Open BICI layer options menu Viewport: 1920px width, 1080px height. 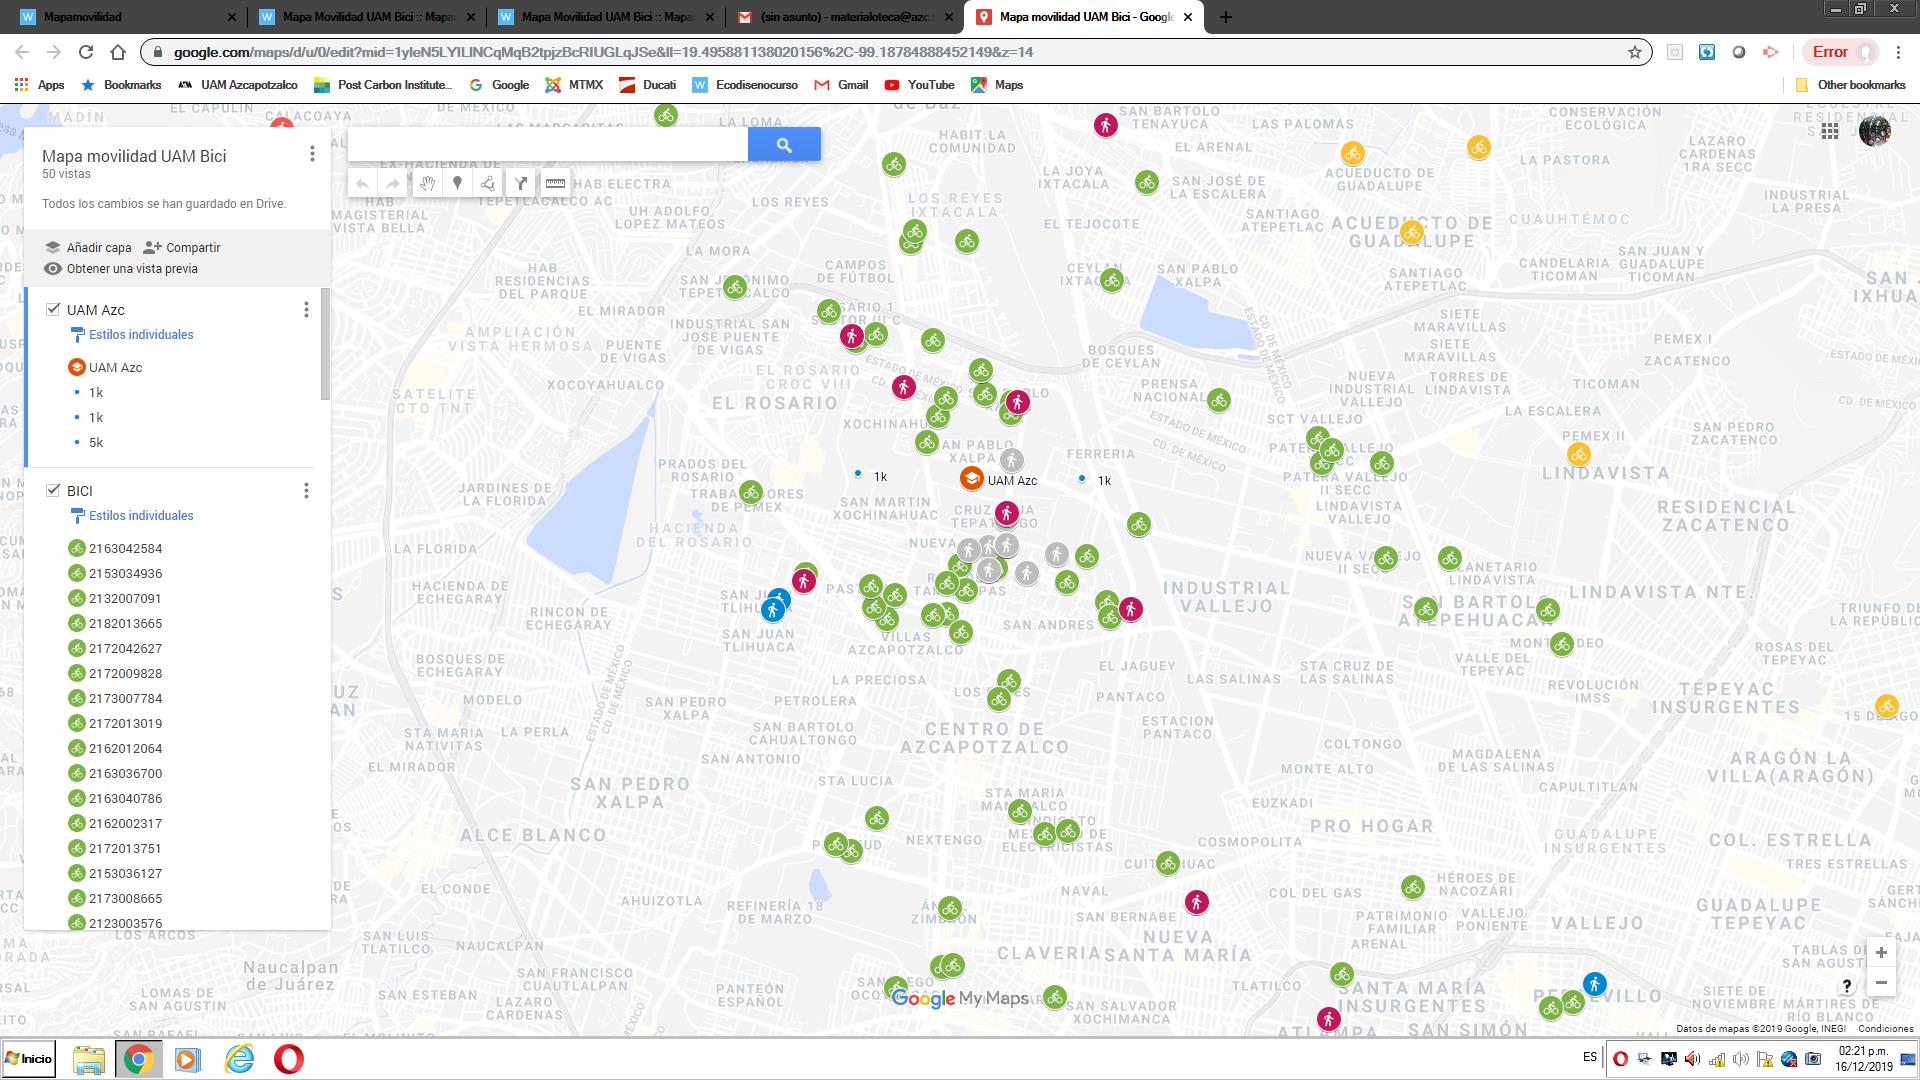click(x=306, y=490)
